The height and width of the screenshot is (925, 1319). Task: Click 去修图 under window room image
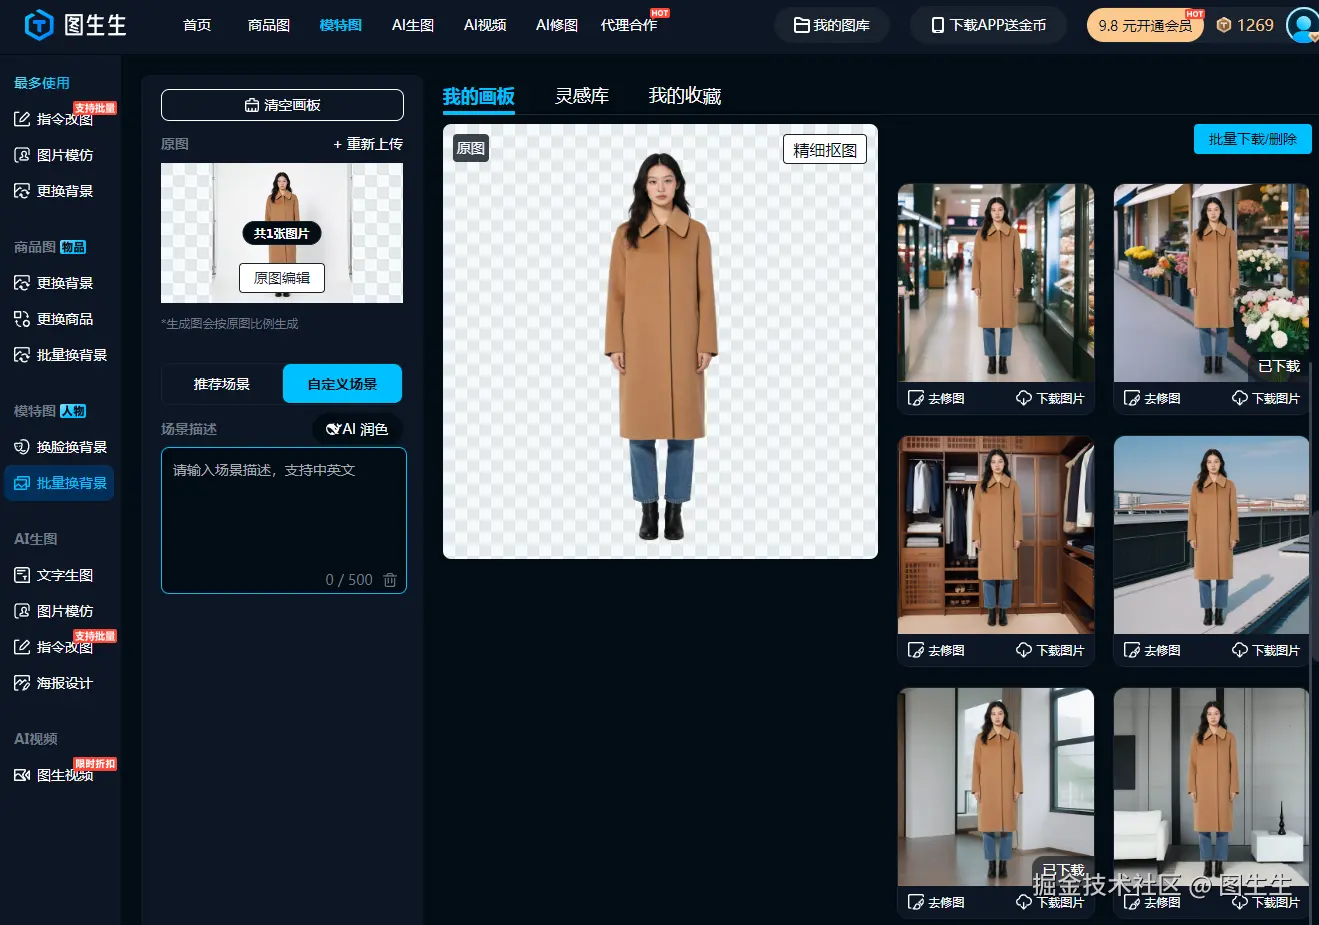tap(936, 902)
